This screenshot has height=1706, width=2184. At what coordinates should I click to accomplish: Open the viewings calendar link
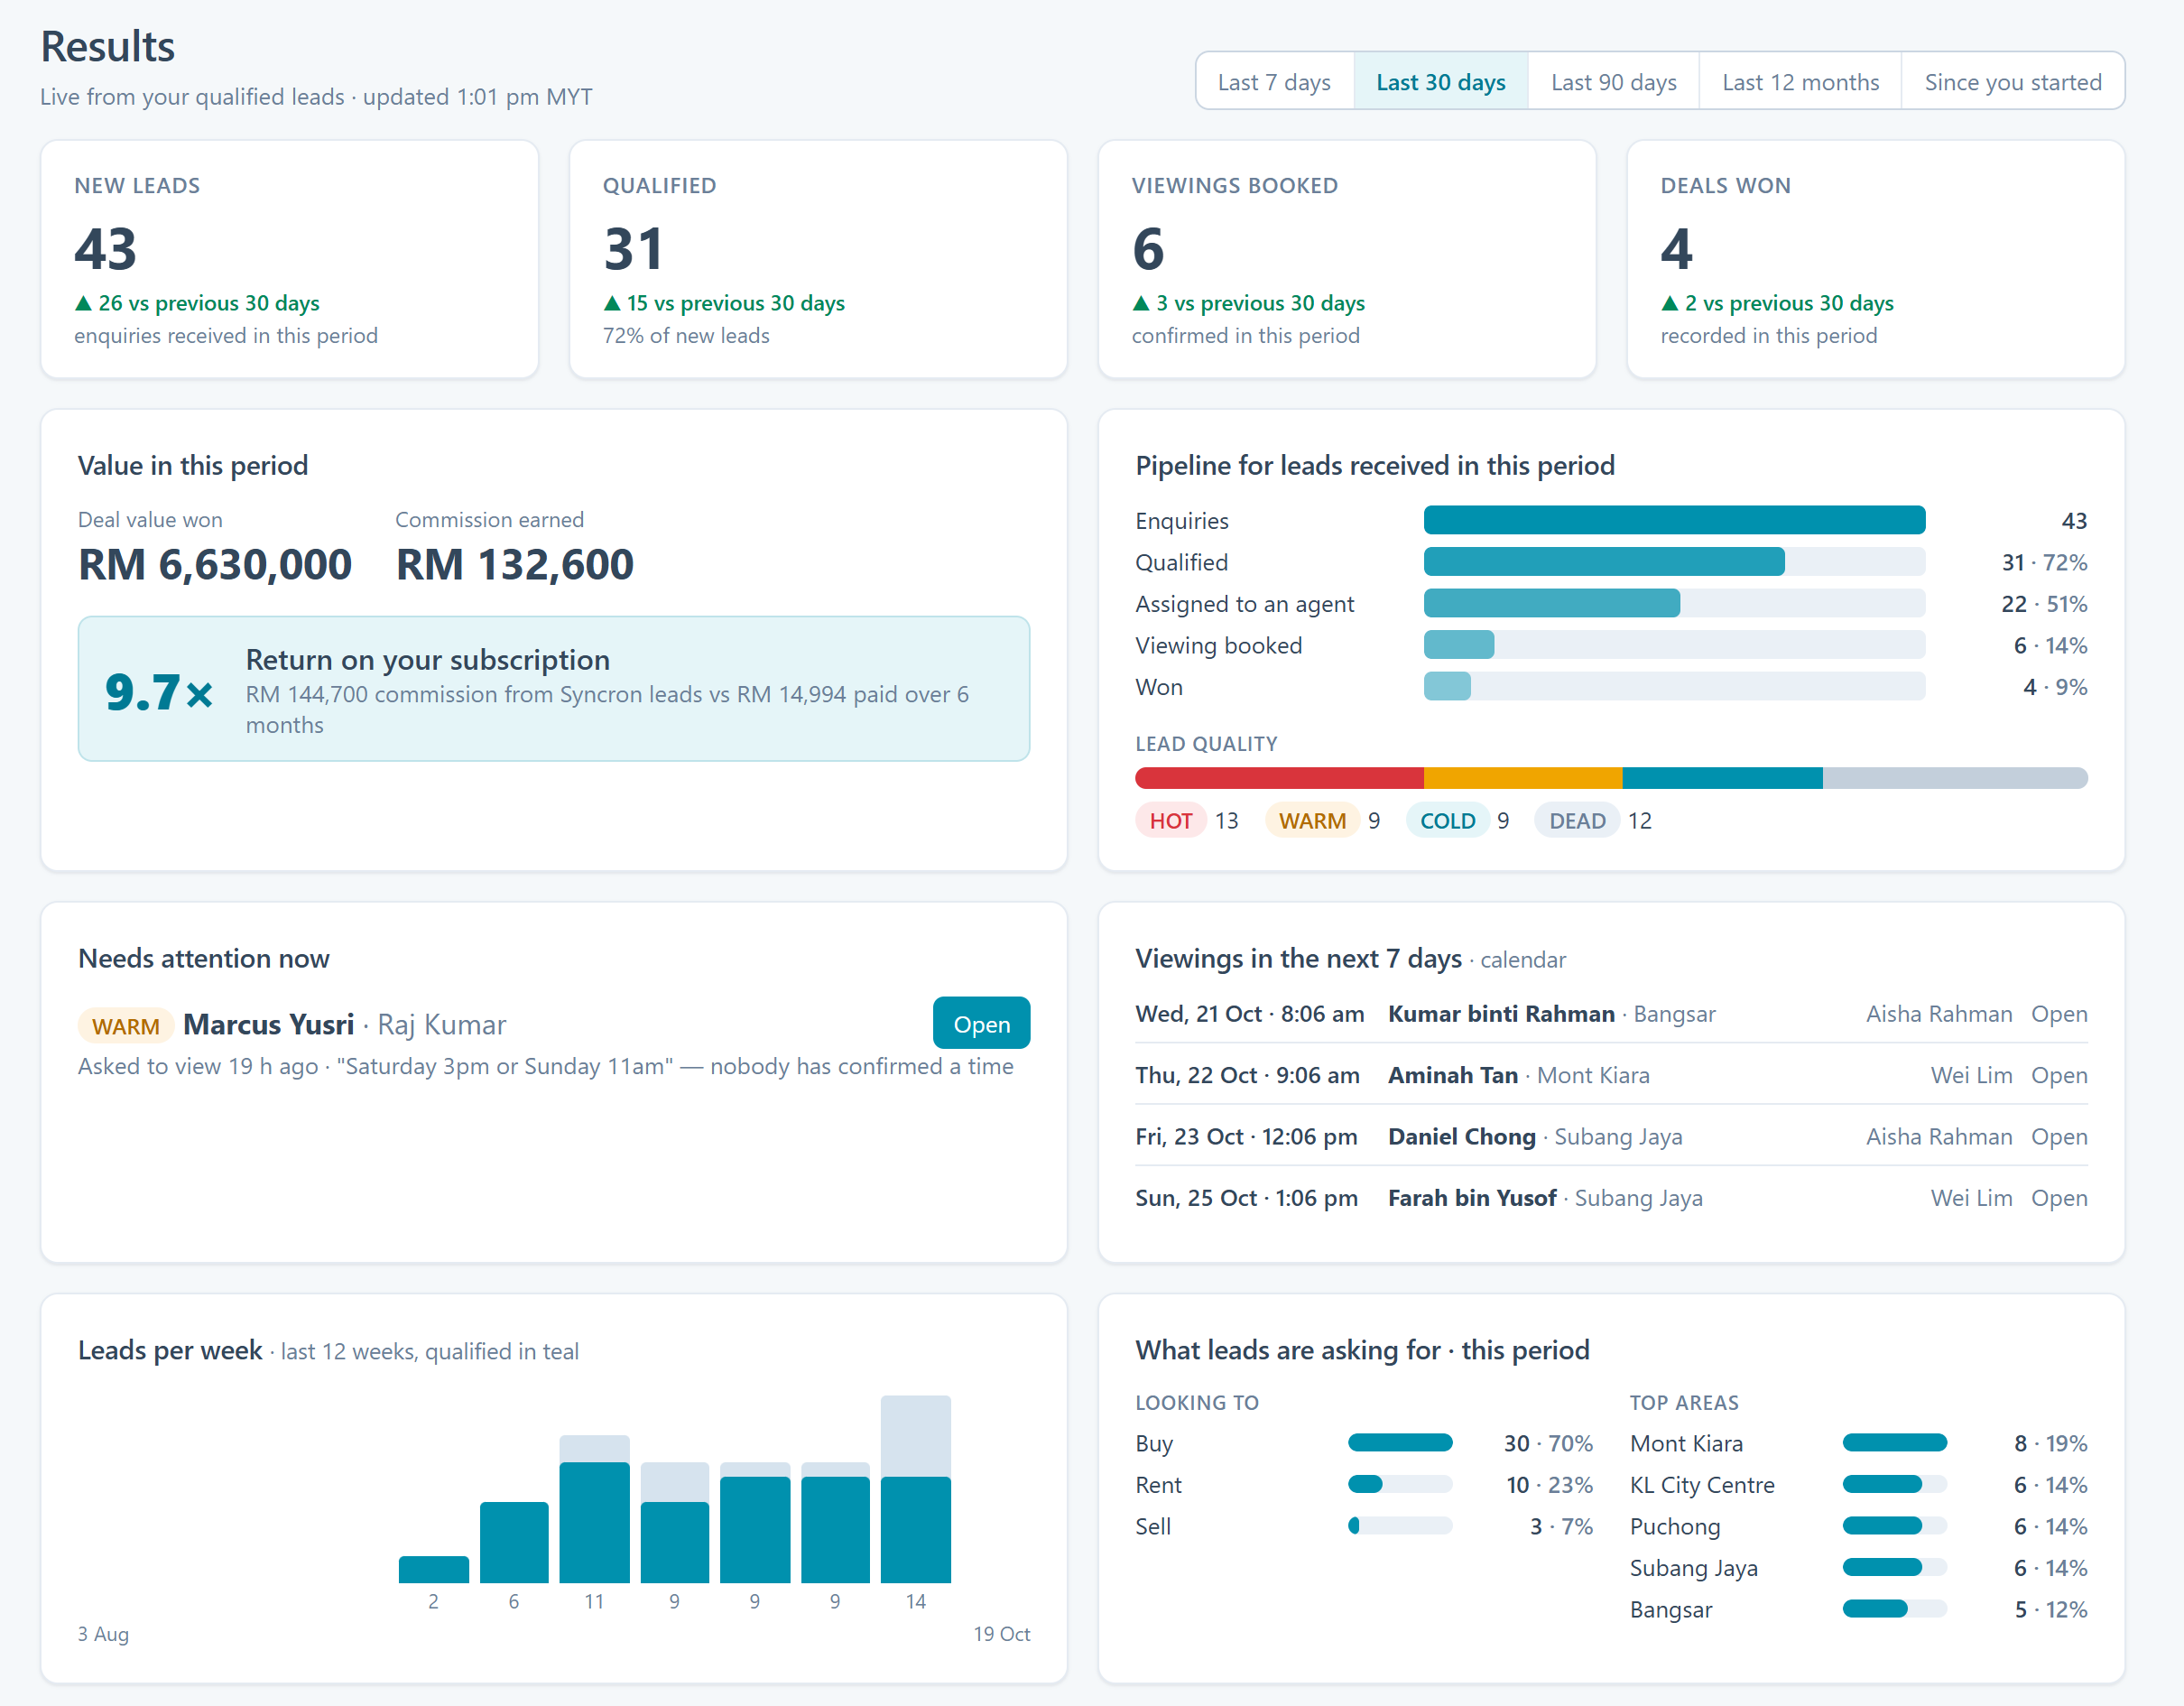(1522, 960)
